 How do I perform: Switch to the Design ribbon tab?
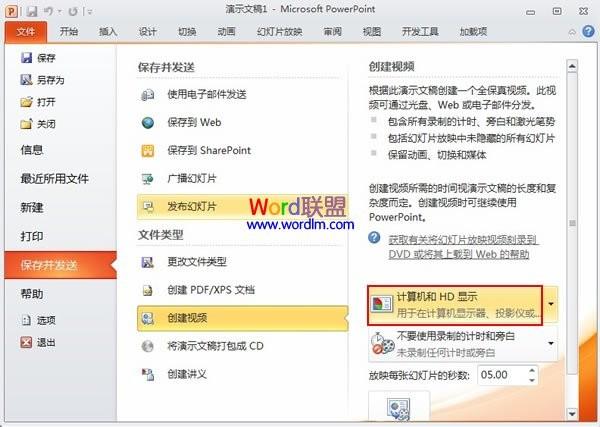[x=147, y=31]
